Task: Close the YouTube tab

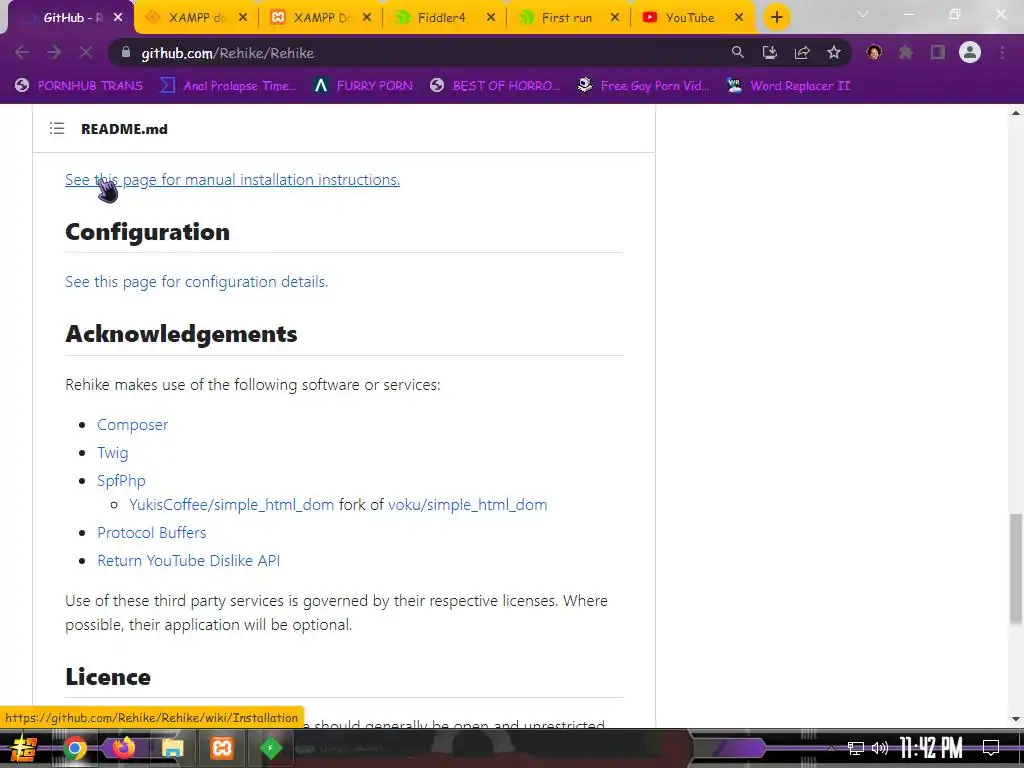Action: coord(739,18)
